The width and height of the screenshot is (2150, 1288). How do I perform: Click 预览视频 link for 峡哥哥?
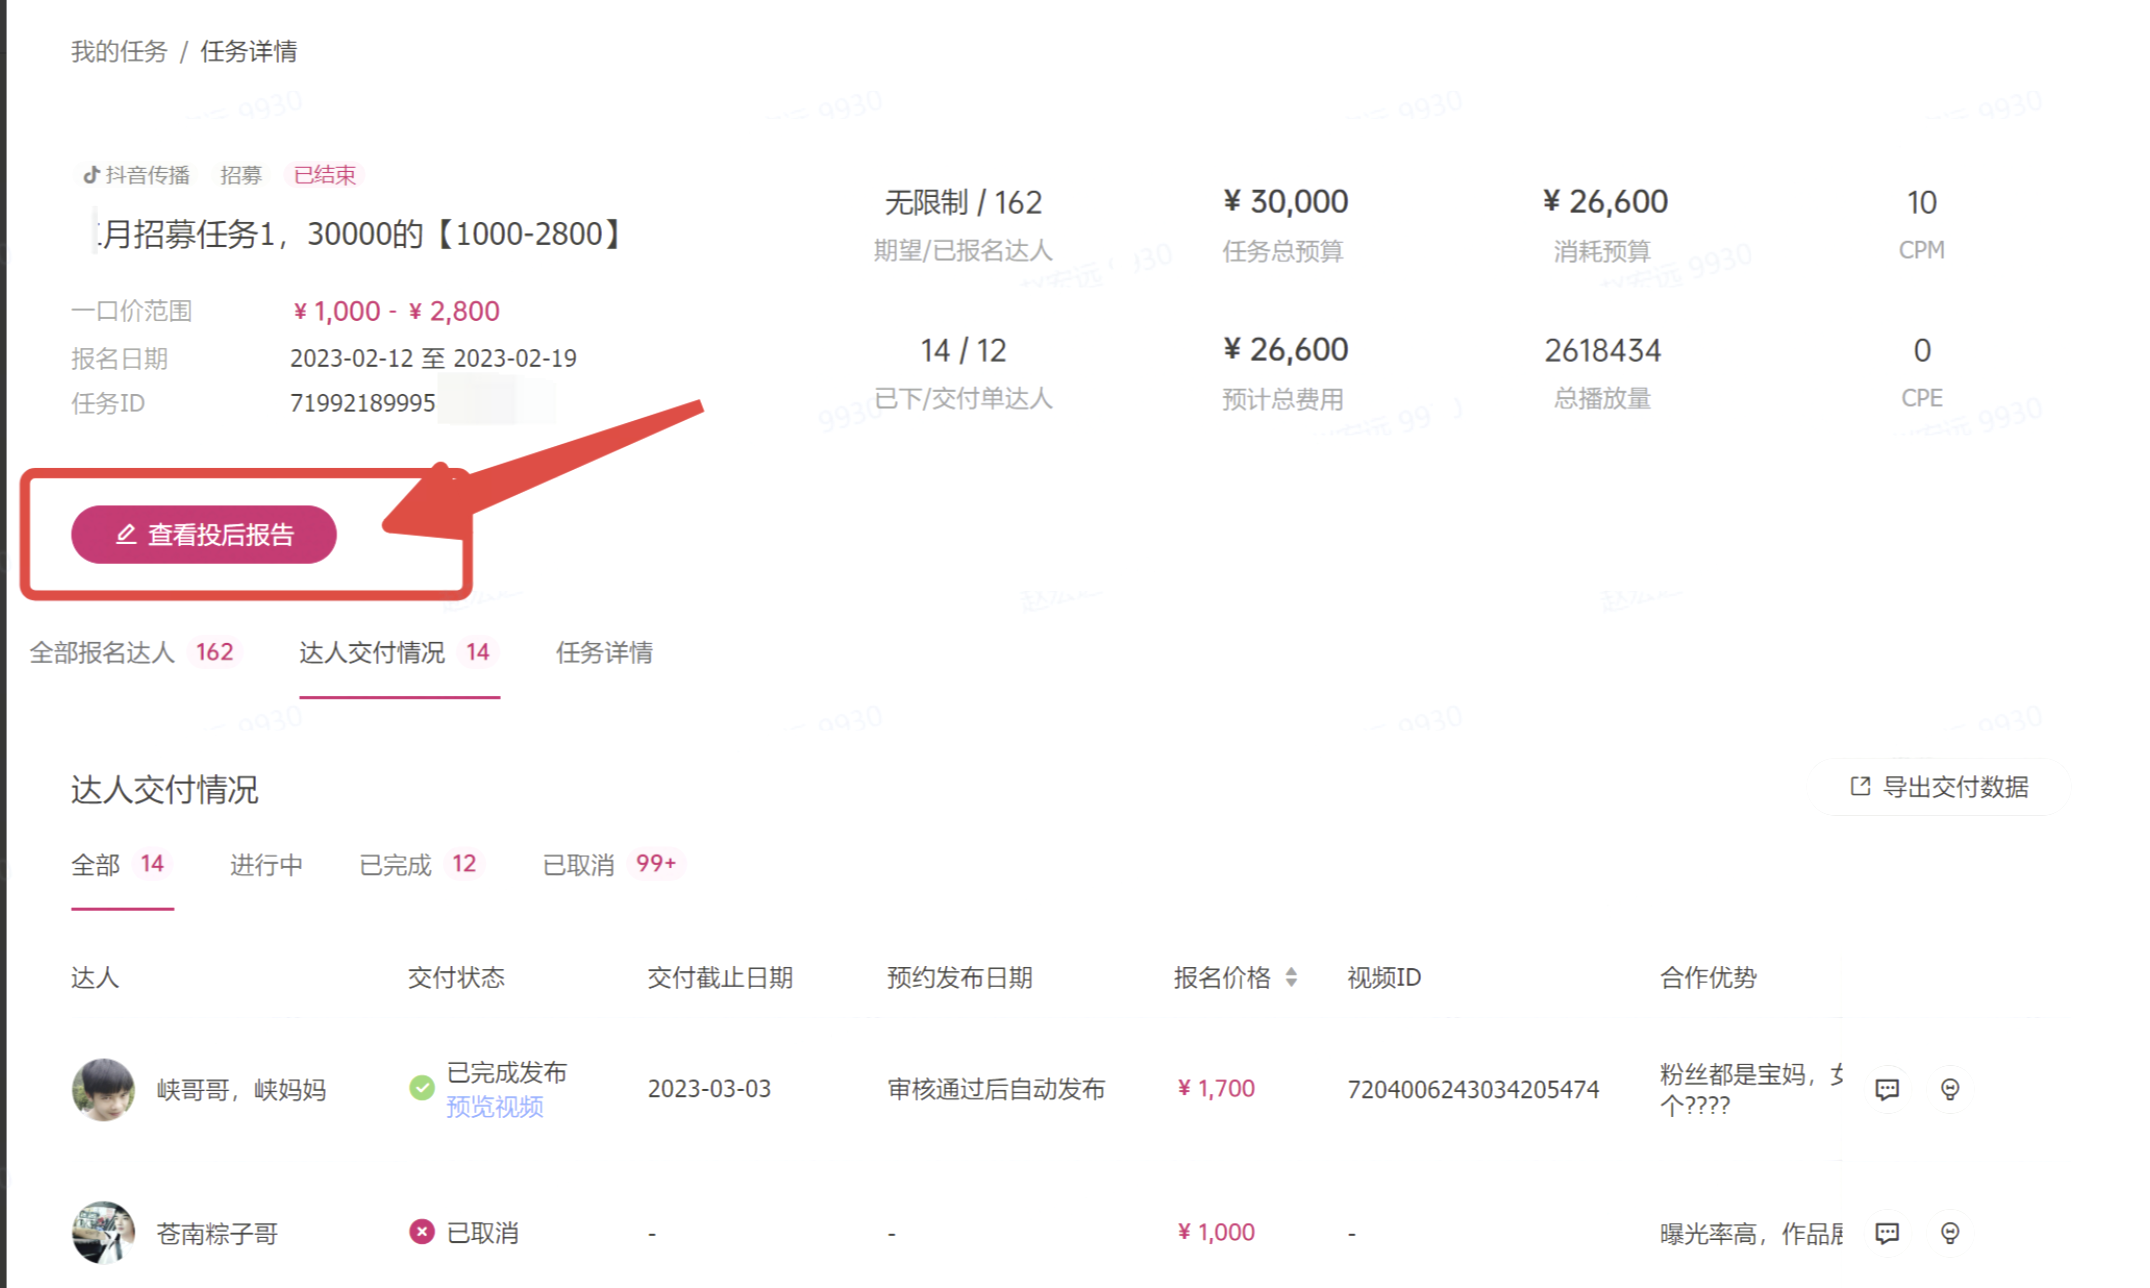click(494, 1107)
